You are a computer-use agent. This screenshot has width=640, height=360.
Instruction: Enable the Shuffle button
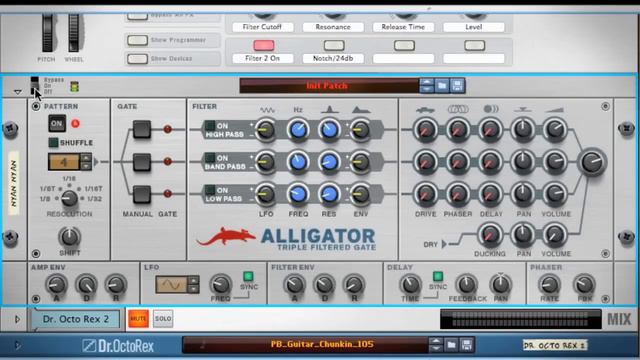(x=53, y=142)
